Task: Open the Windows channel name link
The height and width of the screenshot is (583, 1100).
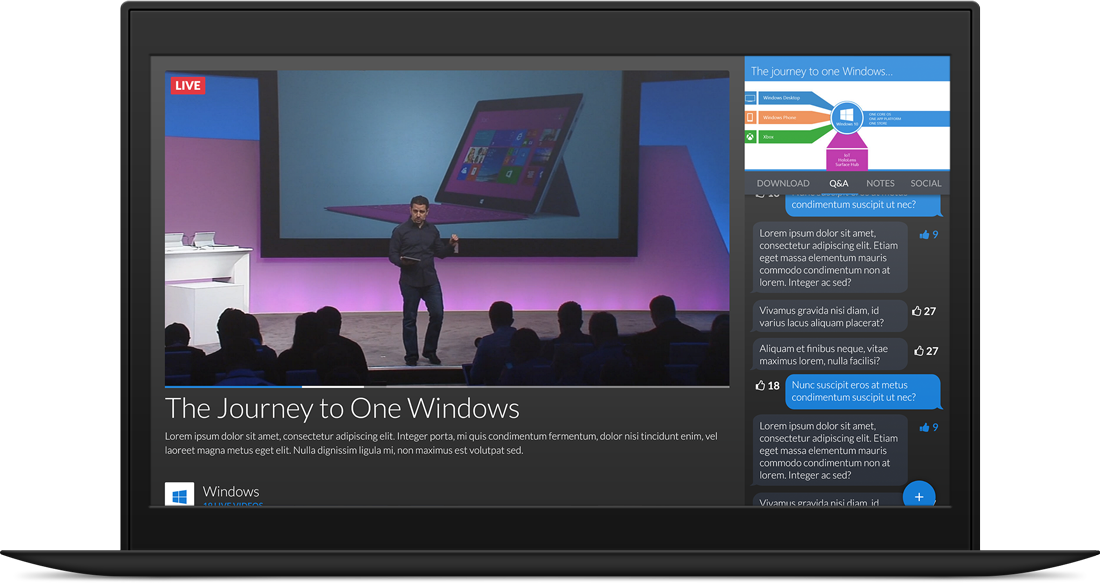Action: [231, 491]
